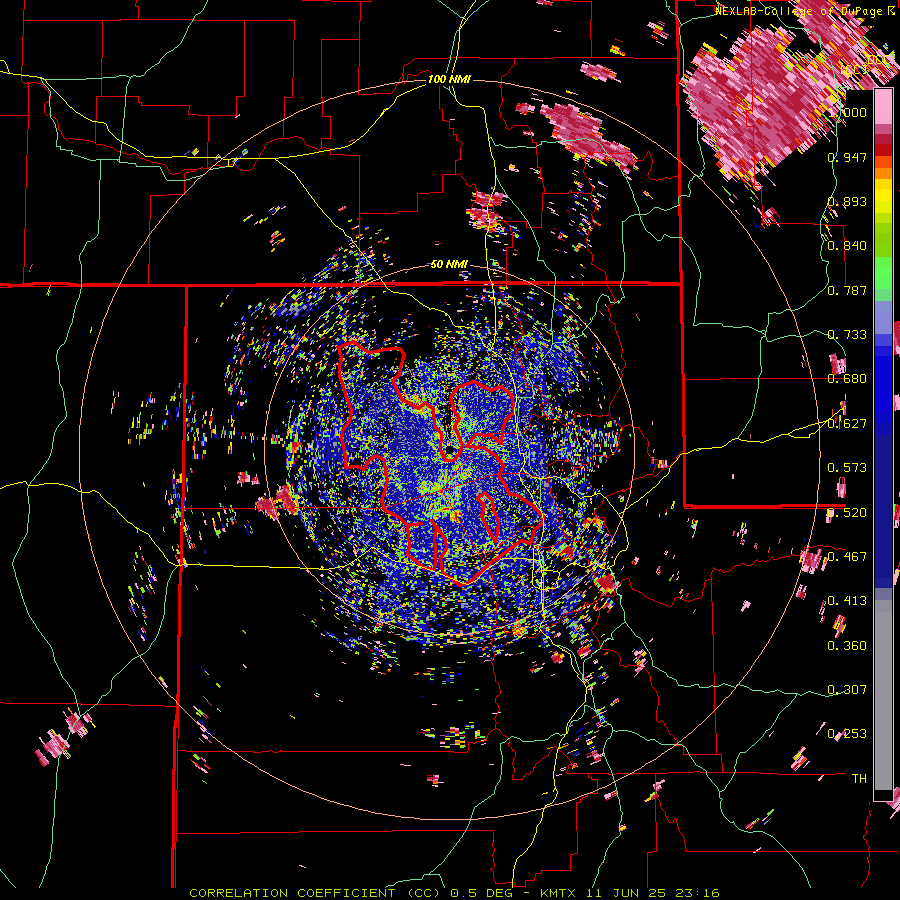Click the 0.520 scale label
This screenshot has width=900, height=900.
pyautogui.click(x=847, y=513)
